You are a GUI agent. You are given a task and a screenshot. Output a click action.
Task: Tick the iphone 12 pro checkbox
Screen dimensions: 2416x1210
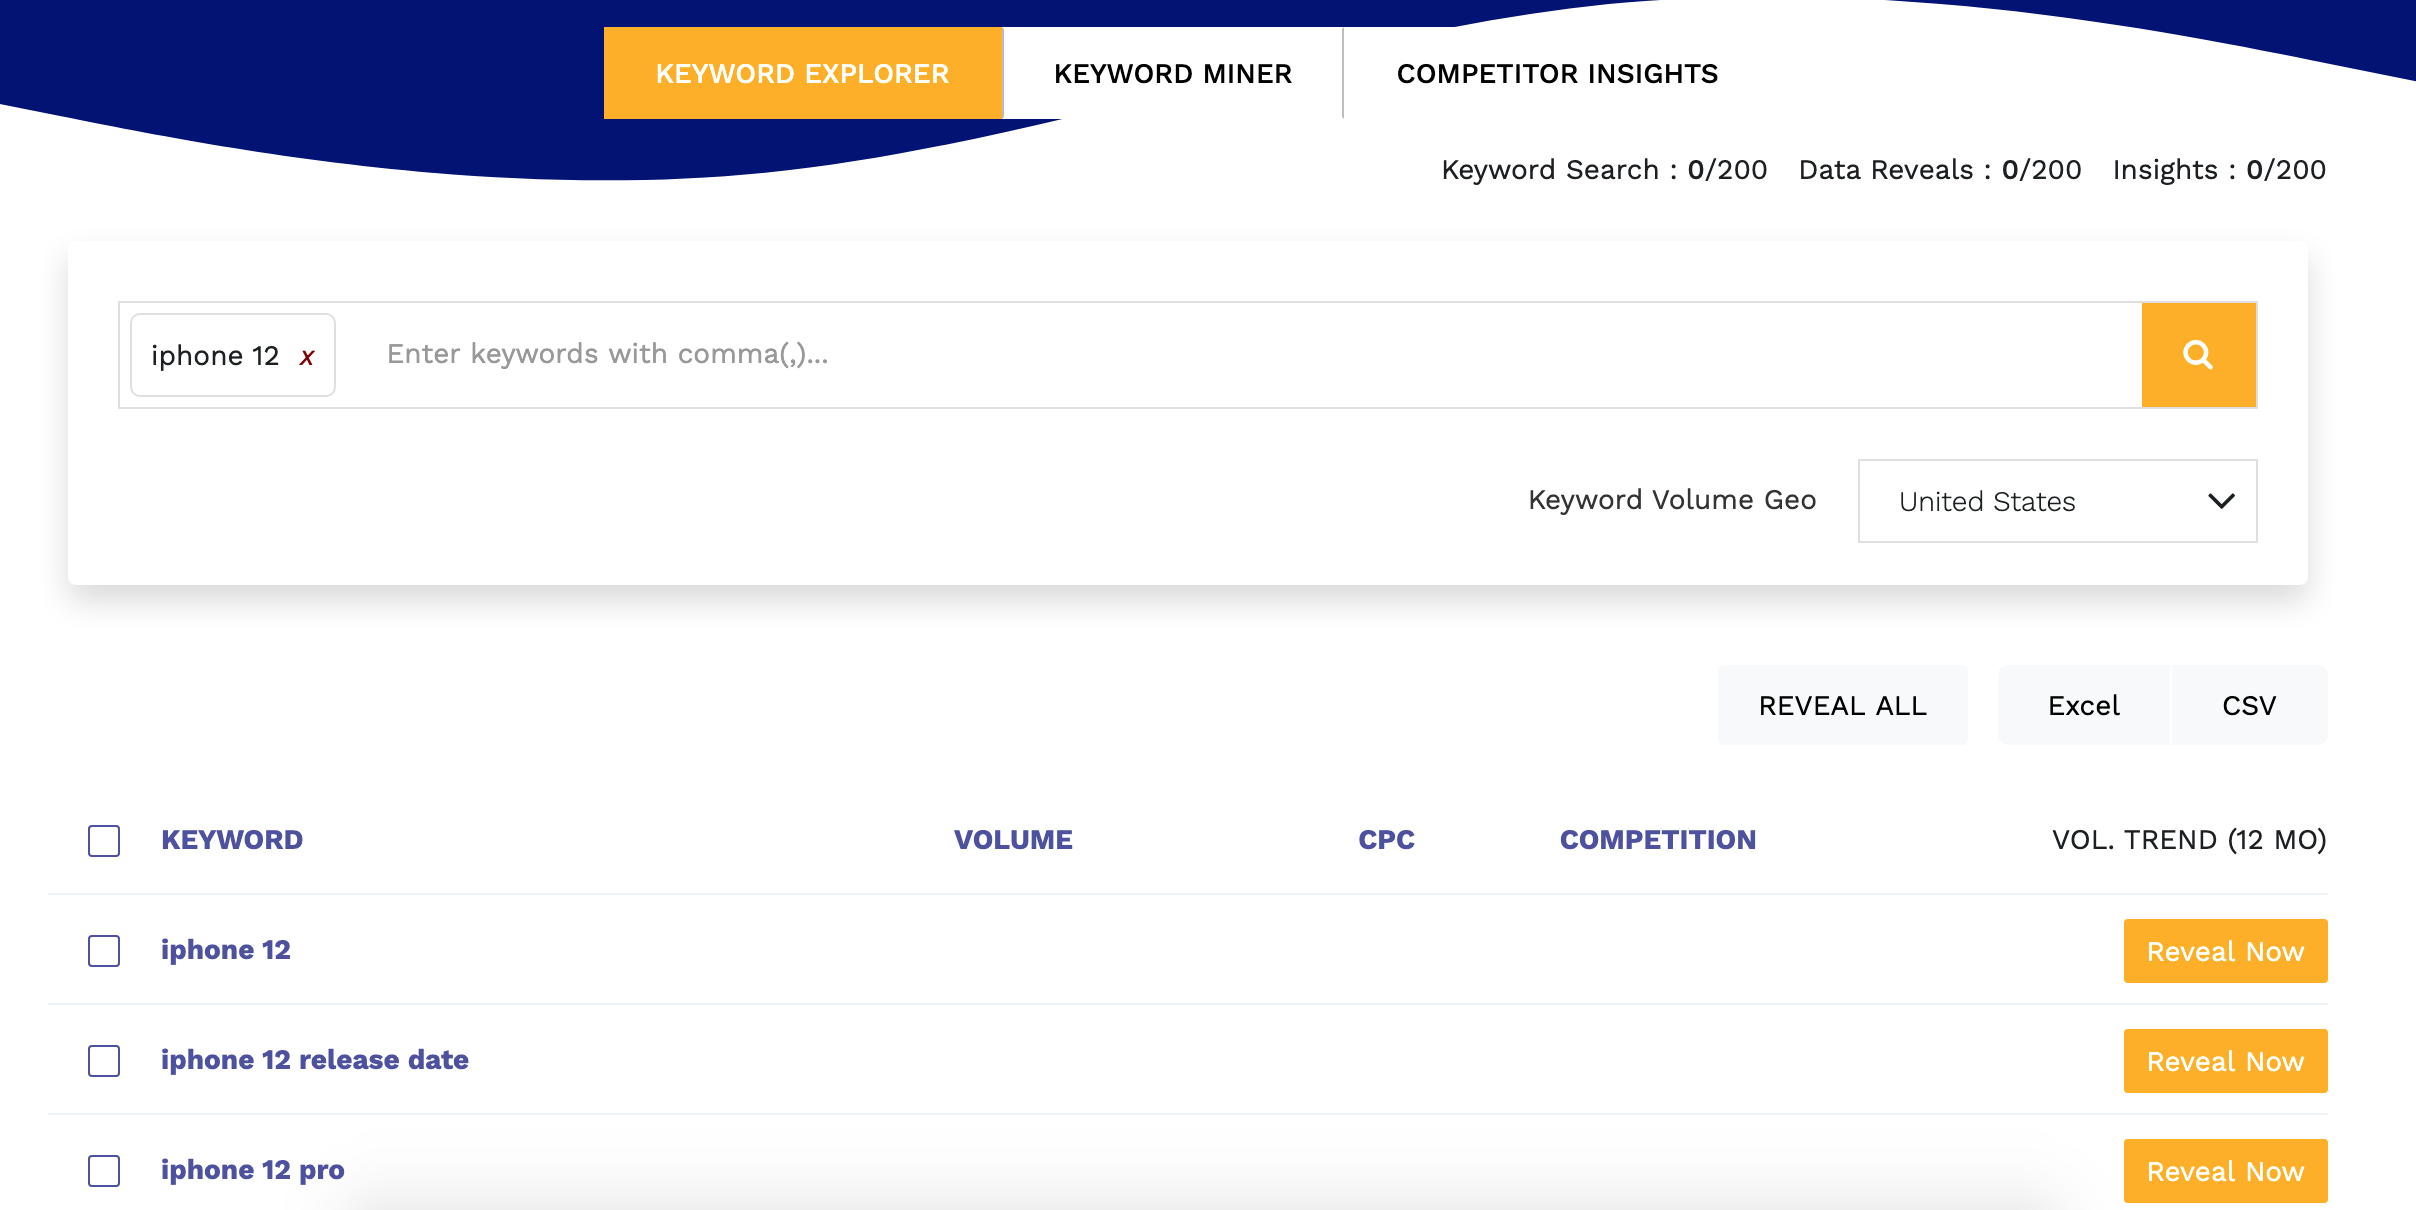(104, 1171)
